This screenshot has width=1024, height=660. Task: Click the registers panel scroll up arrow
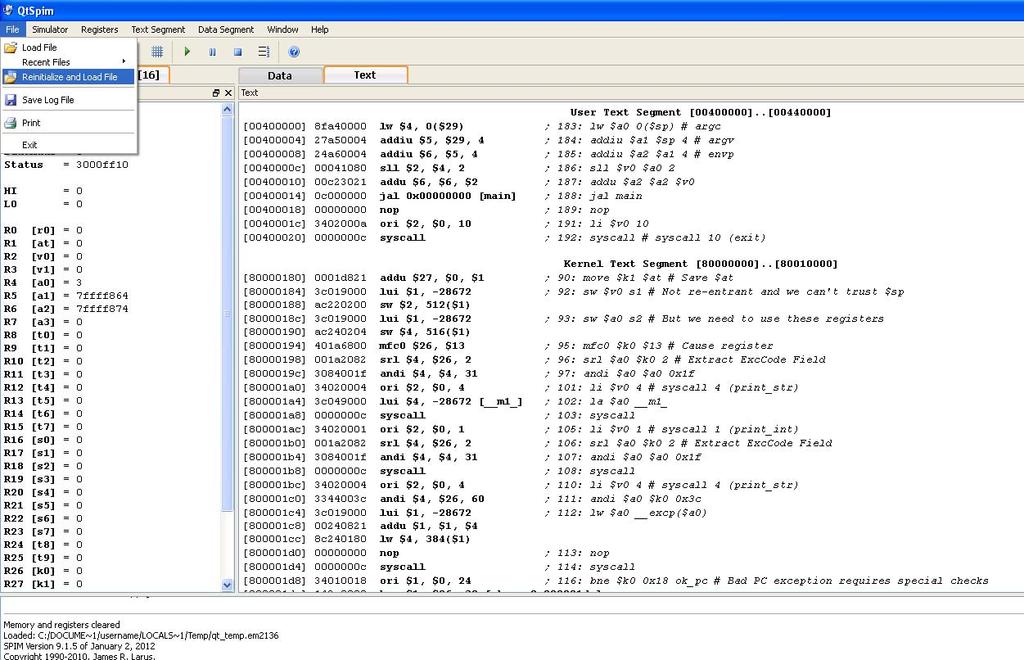pyautogui.click(x=227, y=109)
